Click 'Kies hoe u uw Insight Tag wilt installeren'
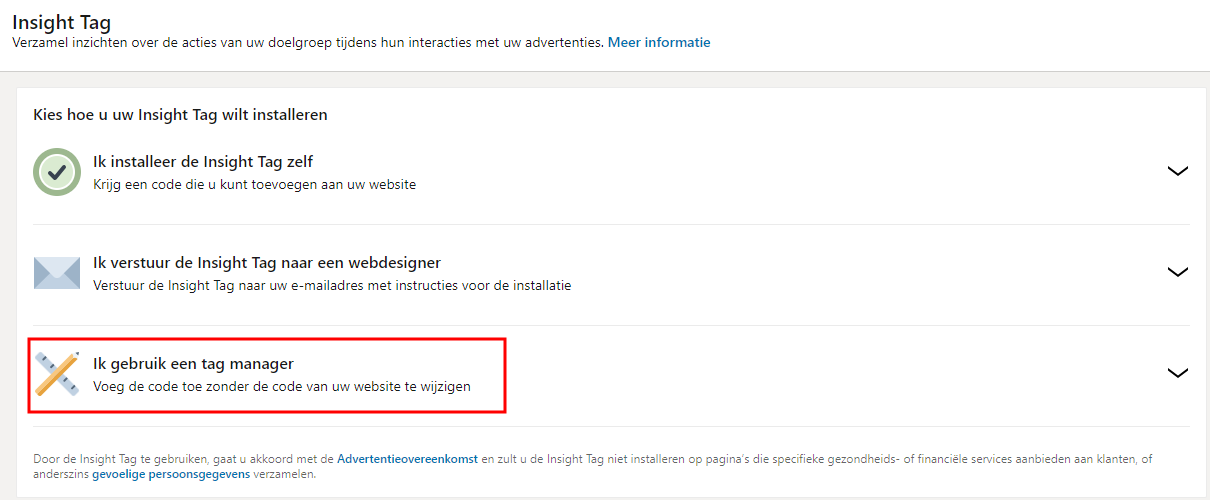This screenshot has width=1210, height=500. pos(180,115)
